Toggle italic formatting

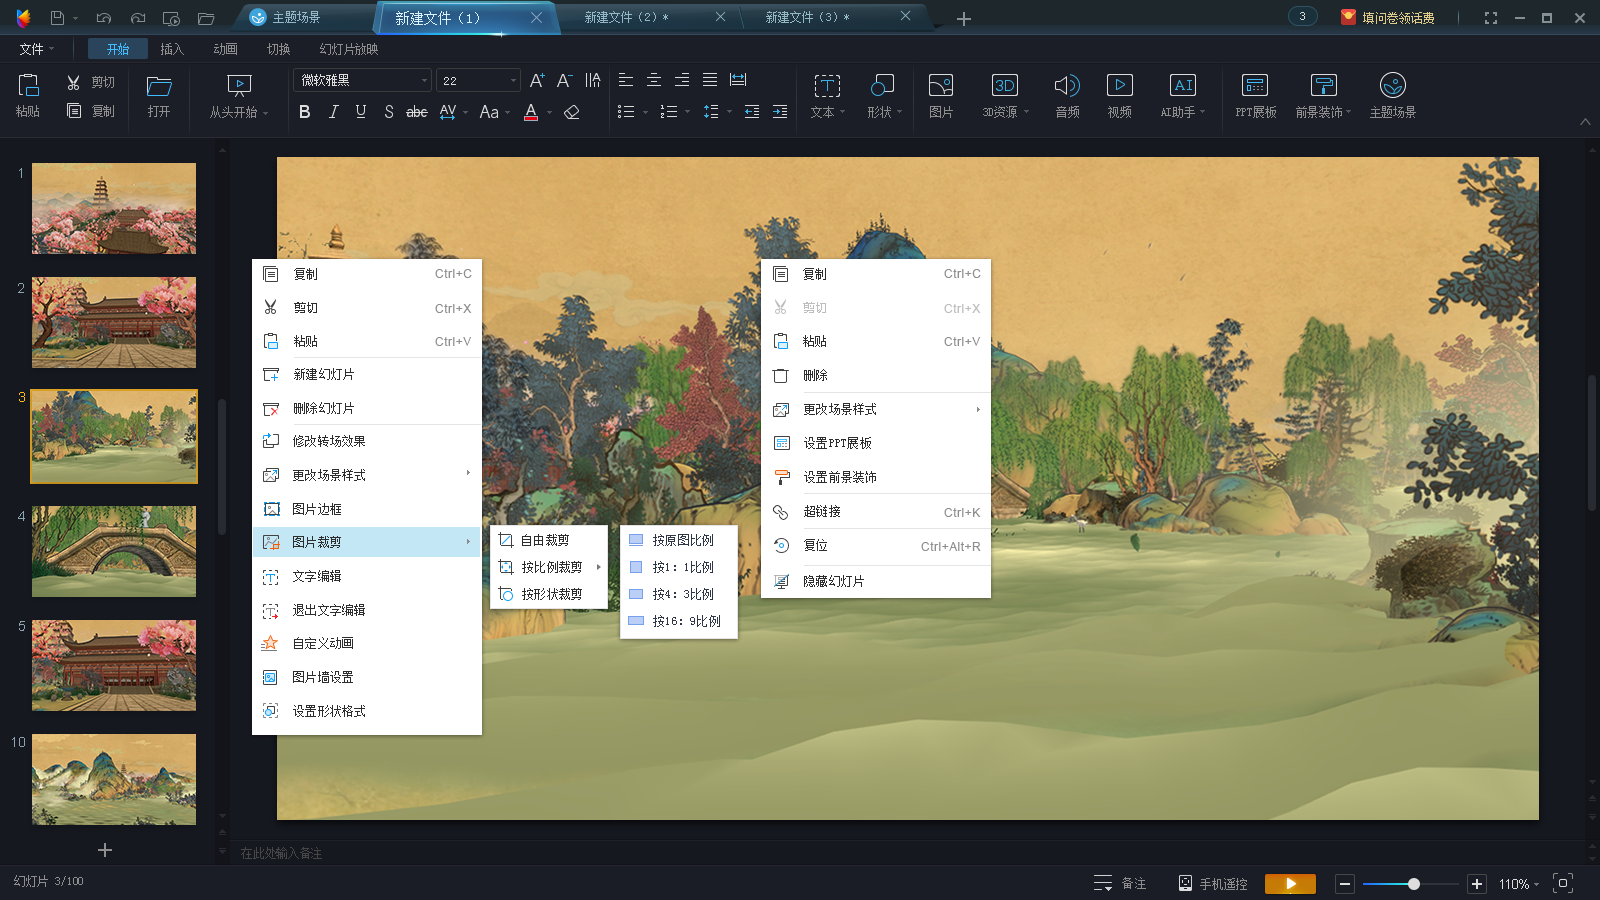333,112
